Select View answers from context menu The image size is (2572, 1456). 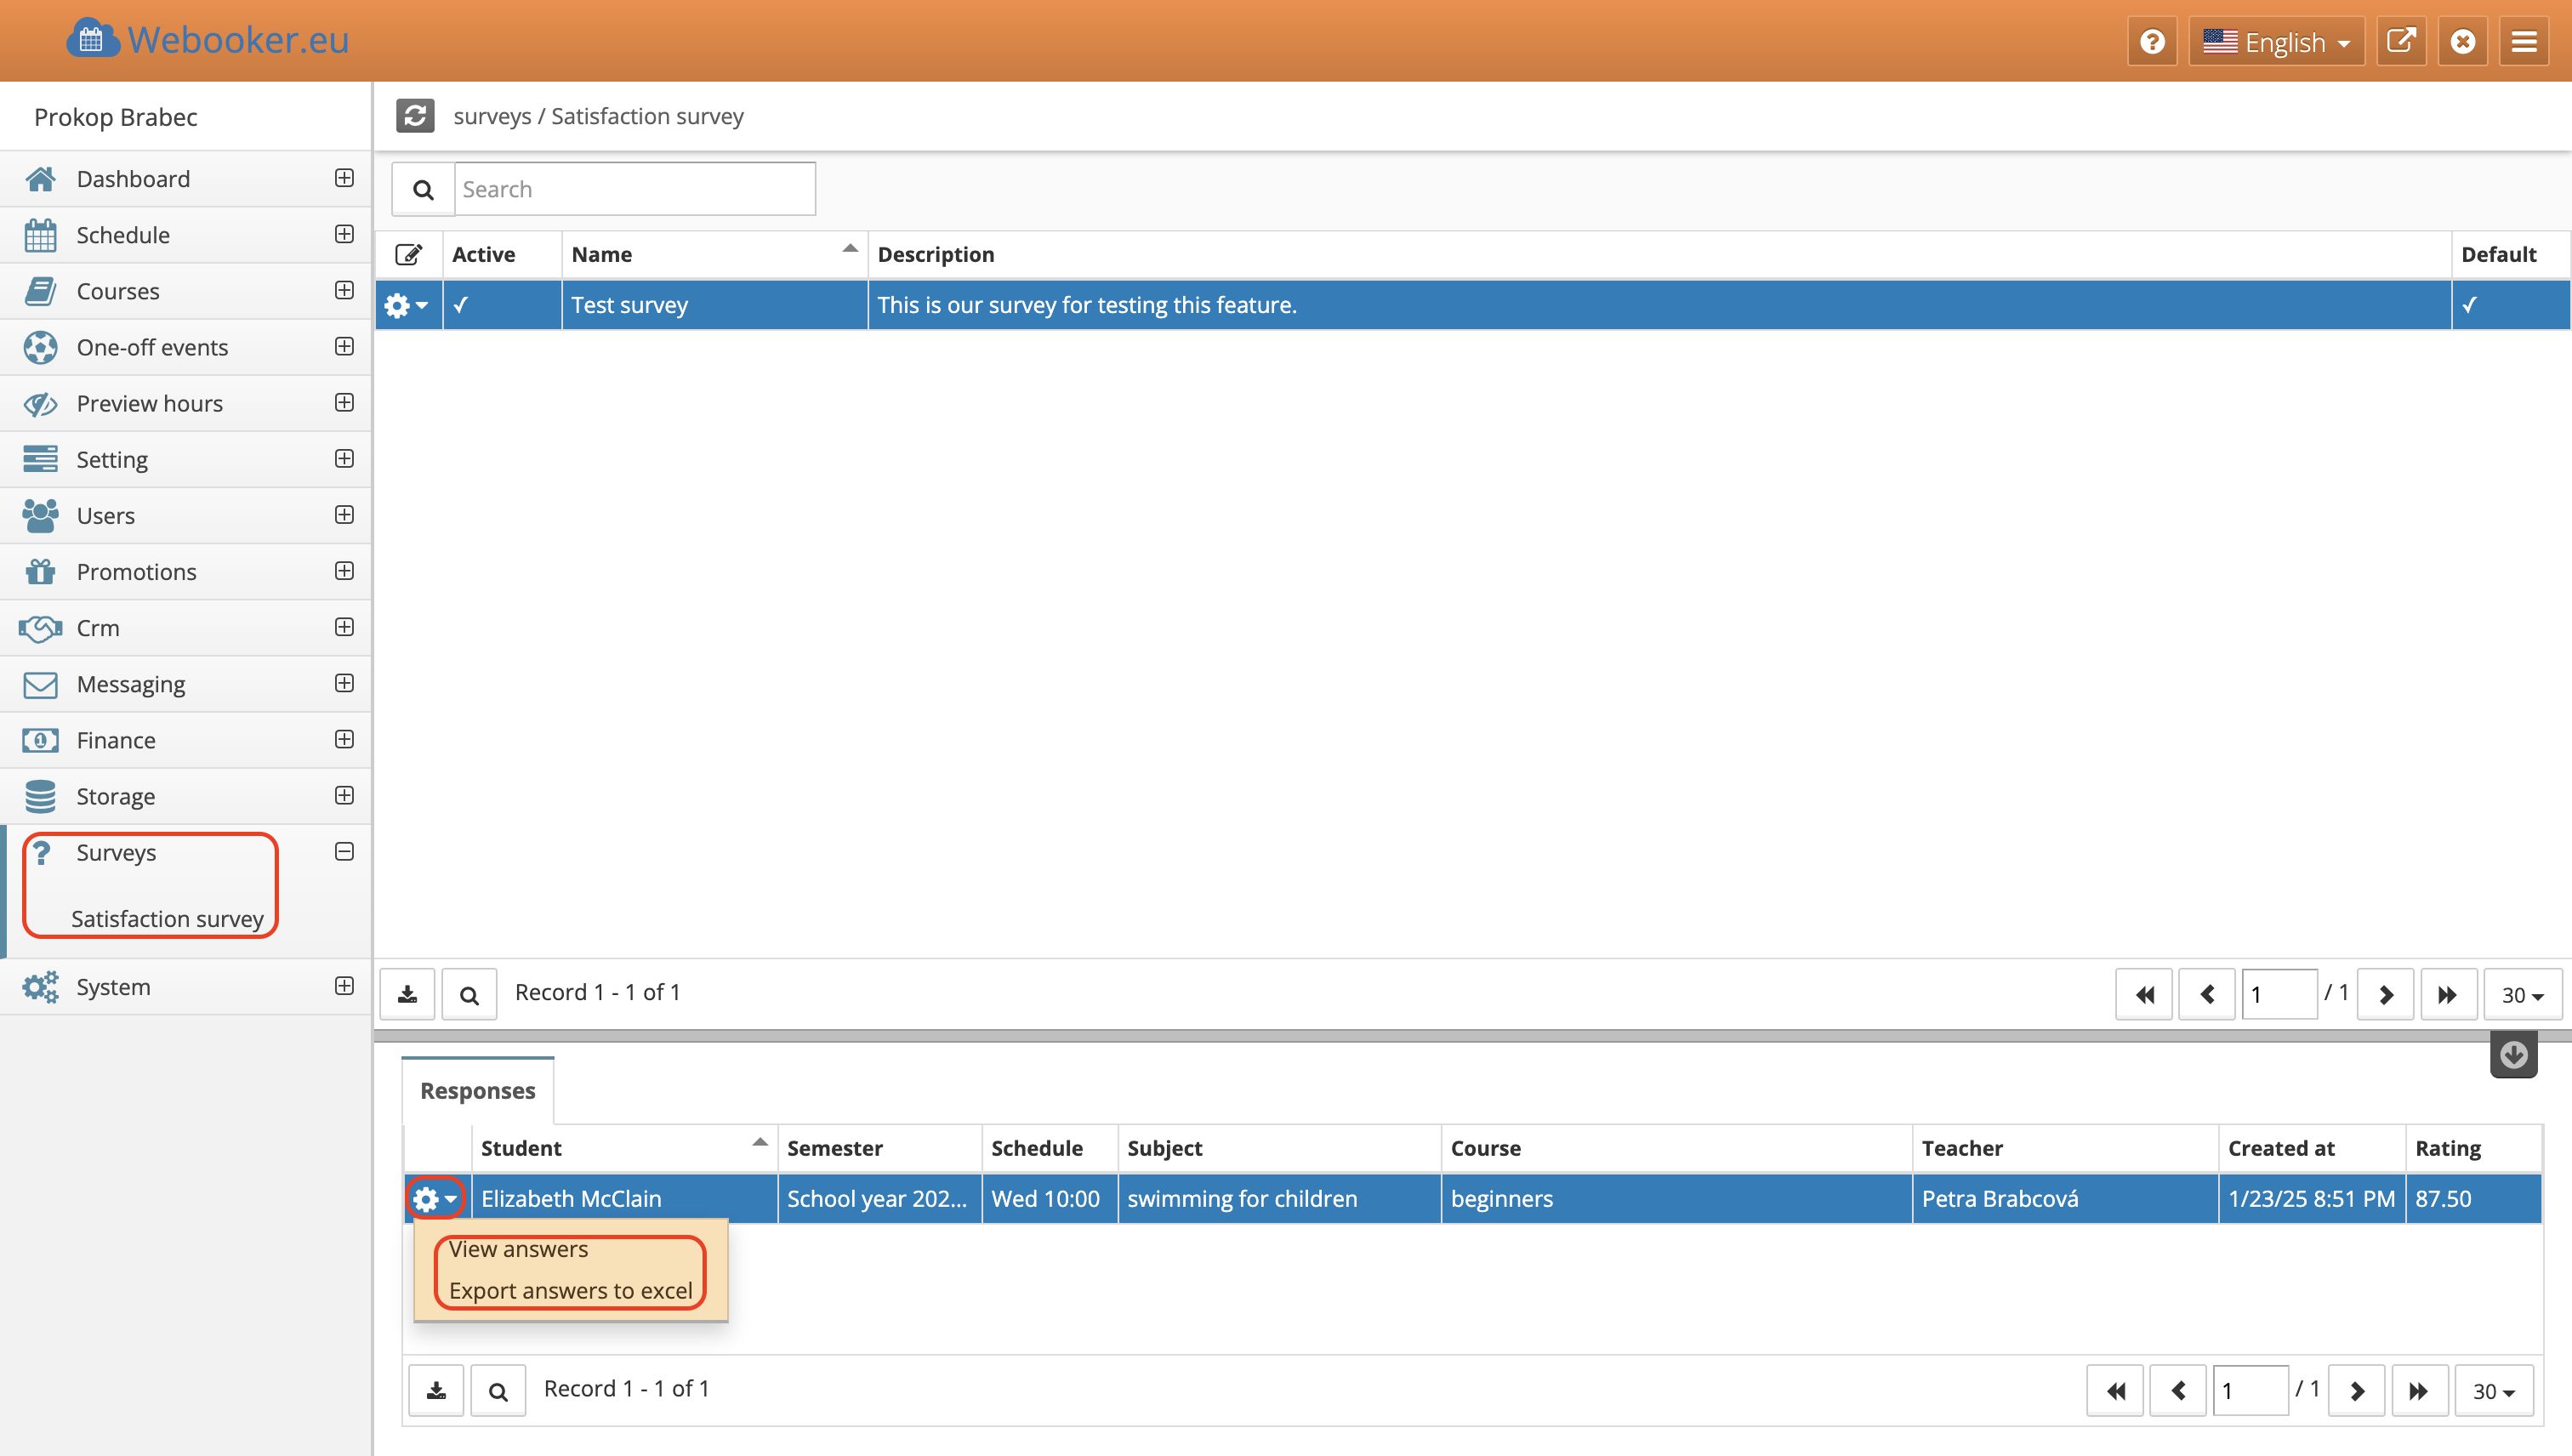tap(518, 1249)
